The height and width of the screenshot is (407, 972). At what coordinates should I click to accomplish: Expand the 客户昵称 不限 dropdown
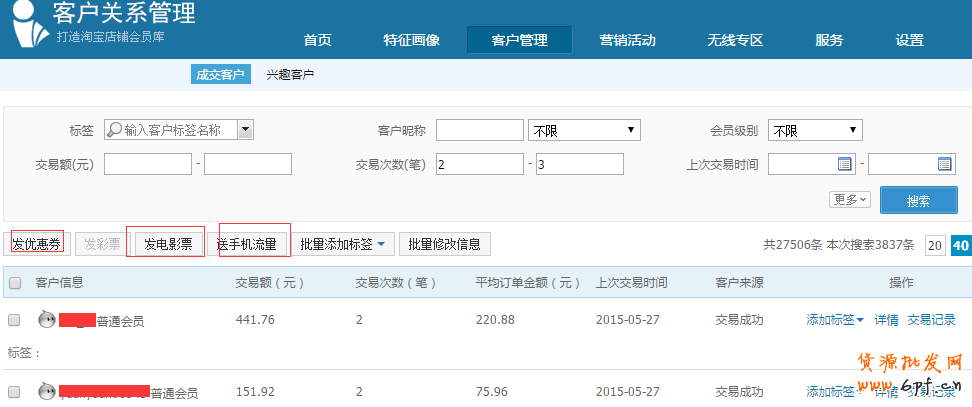584,130
